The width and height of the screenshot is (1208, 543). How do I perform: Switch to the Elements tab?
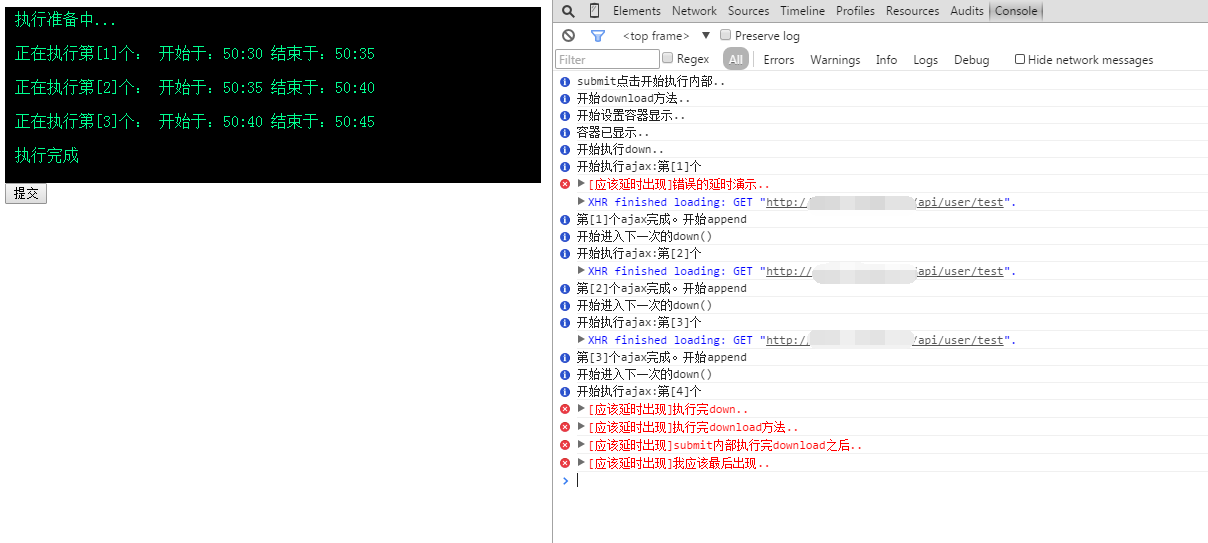click(637, 11)
